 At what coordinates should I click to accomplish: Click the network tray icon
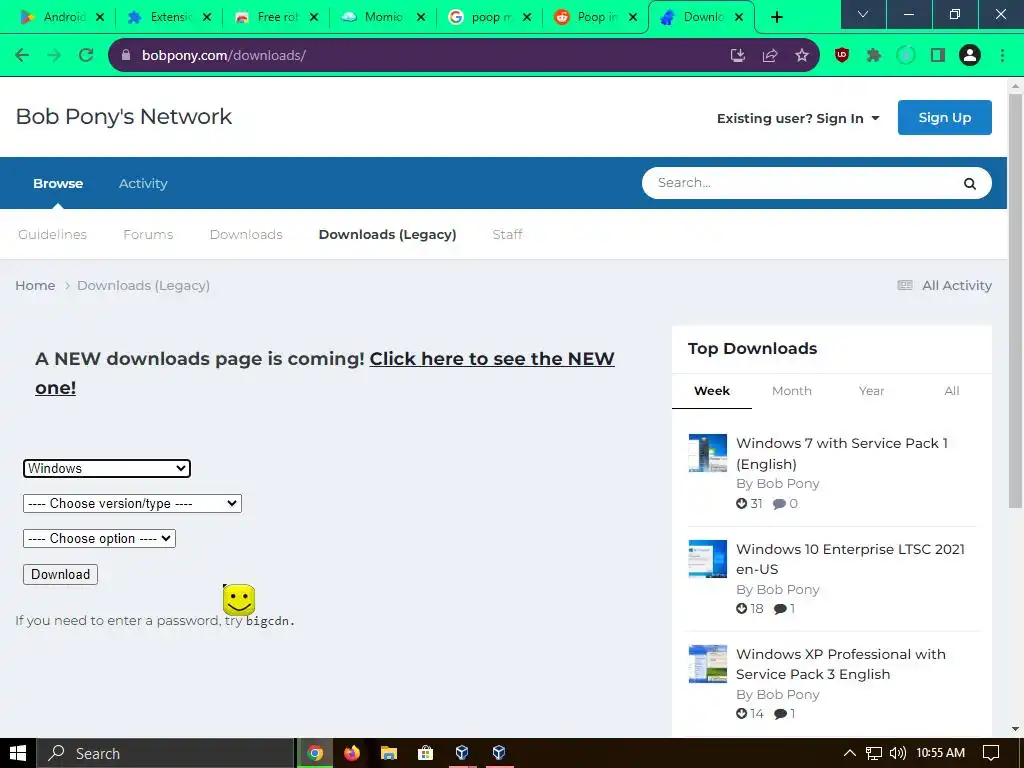(x=873, y=753)
